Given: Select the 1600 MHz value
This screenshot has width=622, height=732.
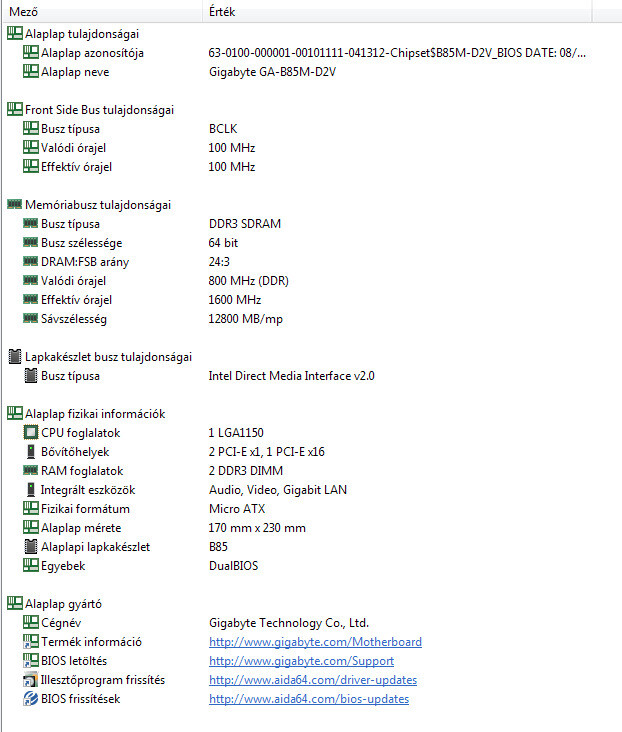Looking at the screenshot, I should (234, 300).
